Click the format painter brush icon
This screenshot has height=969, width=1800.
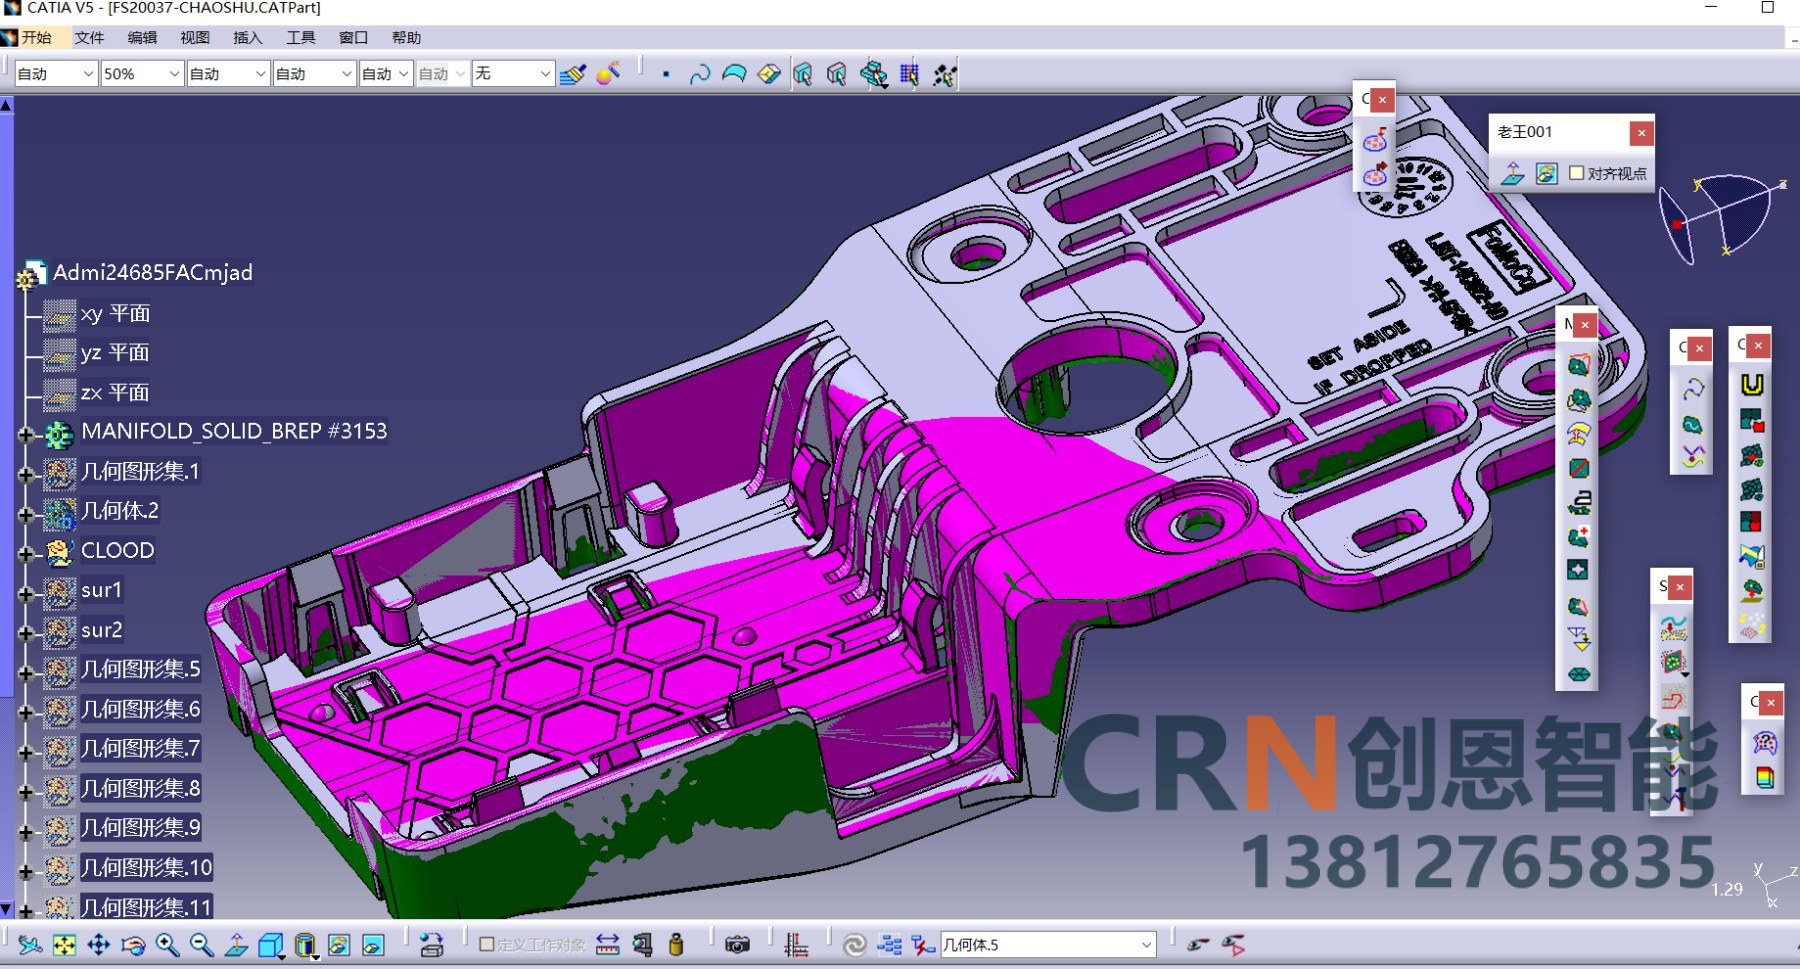point(573,74)
